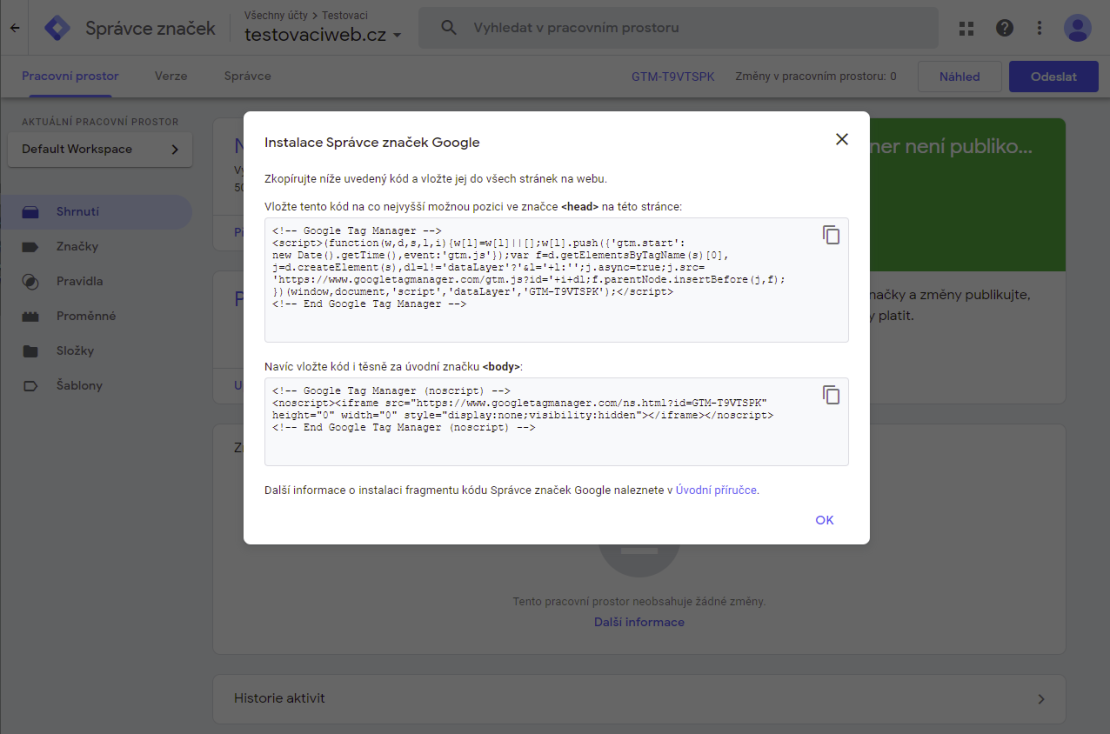
Task: Switch to Pracovní prostor tab
Action: point(70,76)
